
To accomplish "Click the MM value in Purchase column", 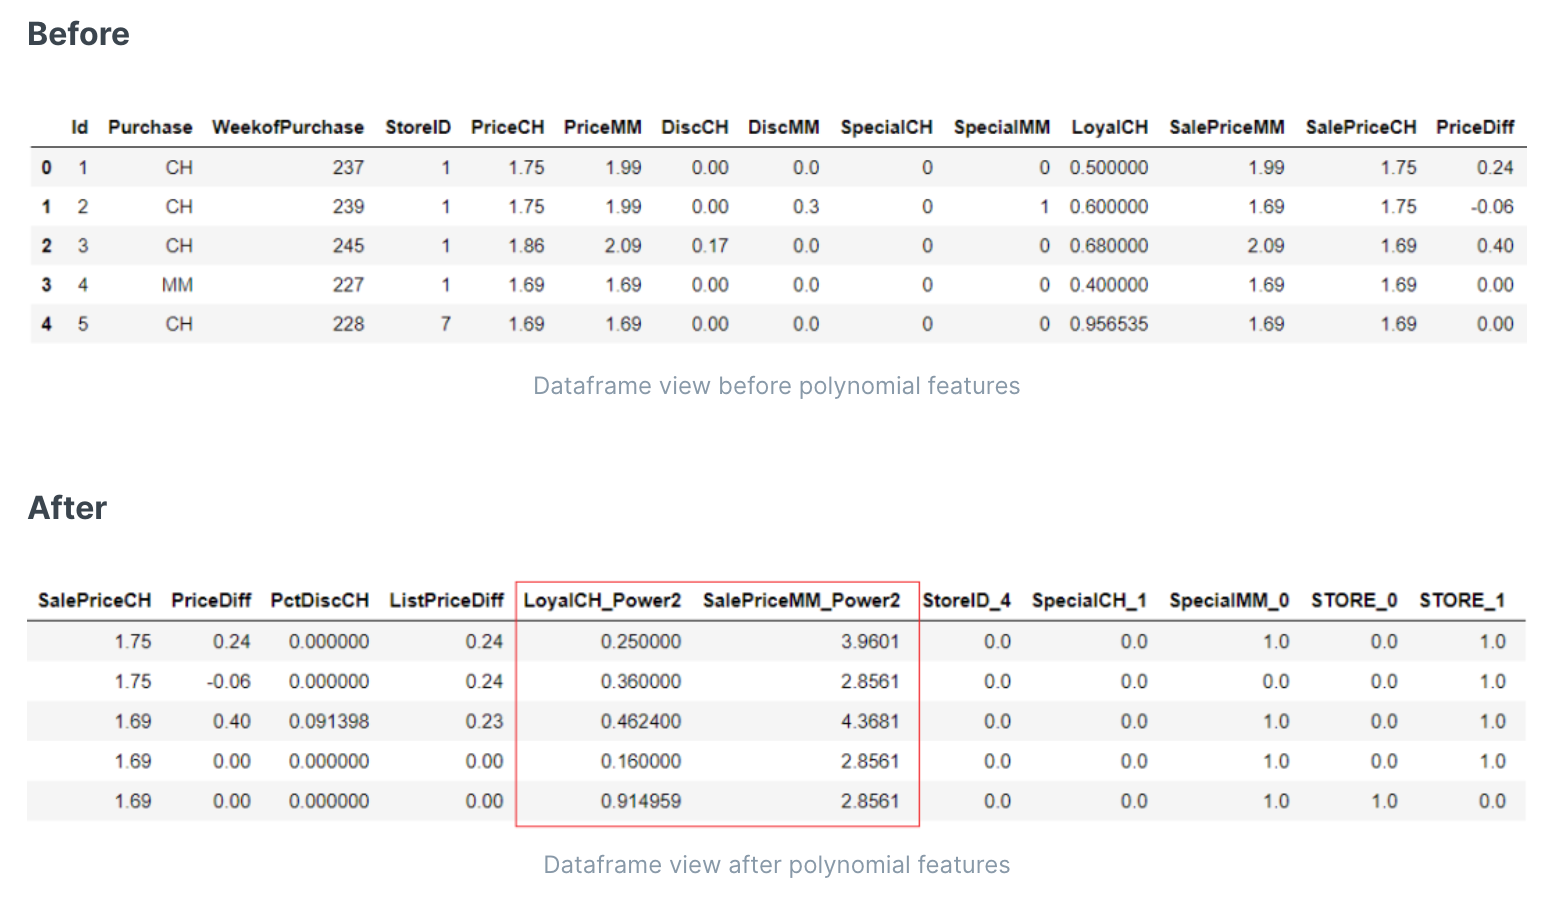I will coord(177,285).
